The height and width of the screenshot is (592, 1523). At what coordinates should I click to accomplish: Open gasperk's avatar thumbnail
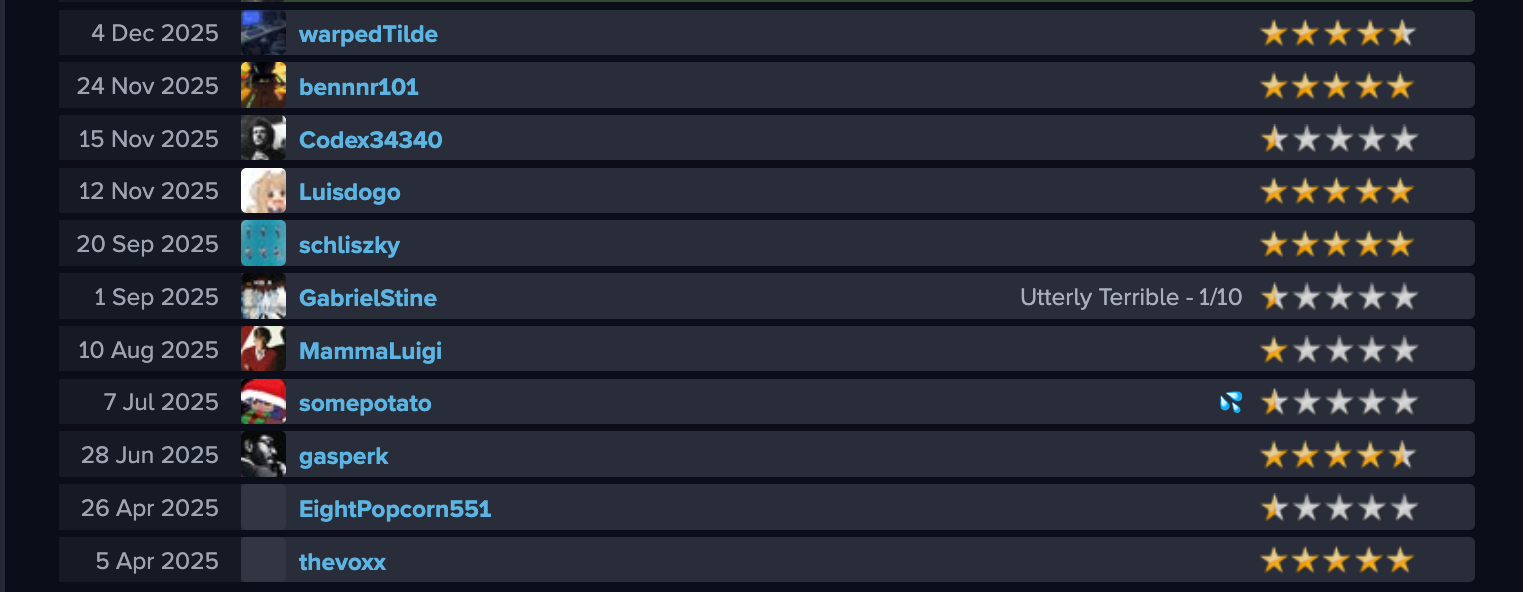coord(263,455)
